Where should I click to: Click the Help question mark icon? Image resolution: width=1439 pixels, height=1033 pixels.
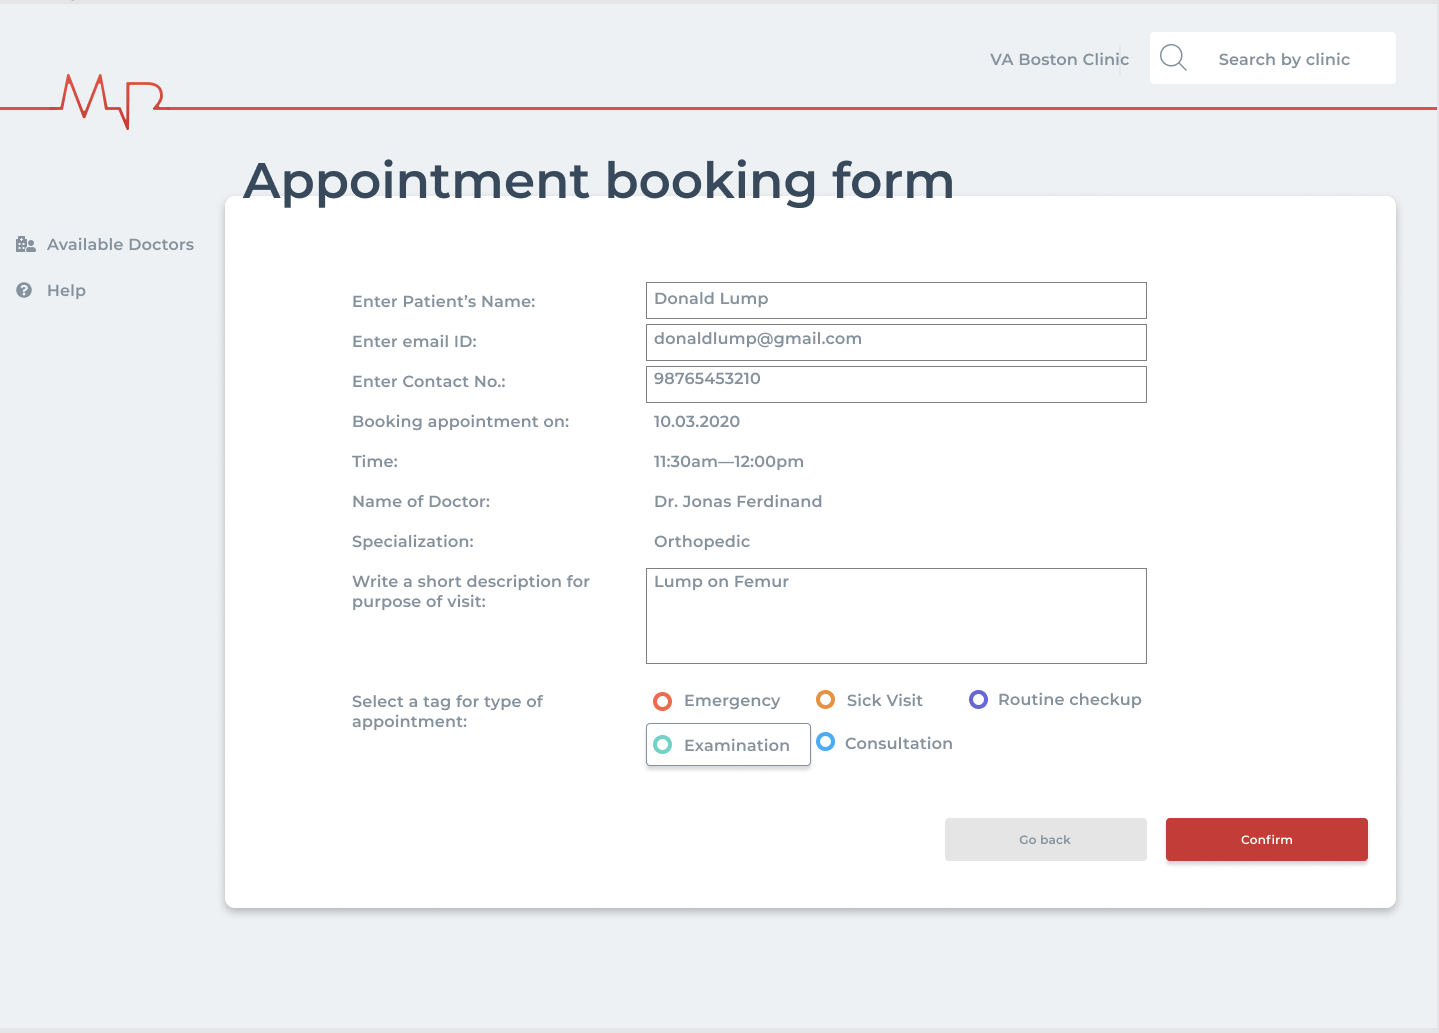(24, 290)
